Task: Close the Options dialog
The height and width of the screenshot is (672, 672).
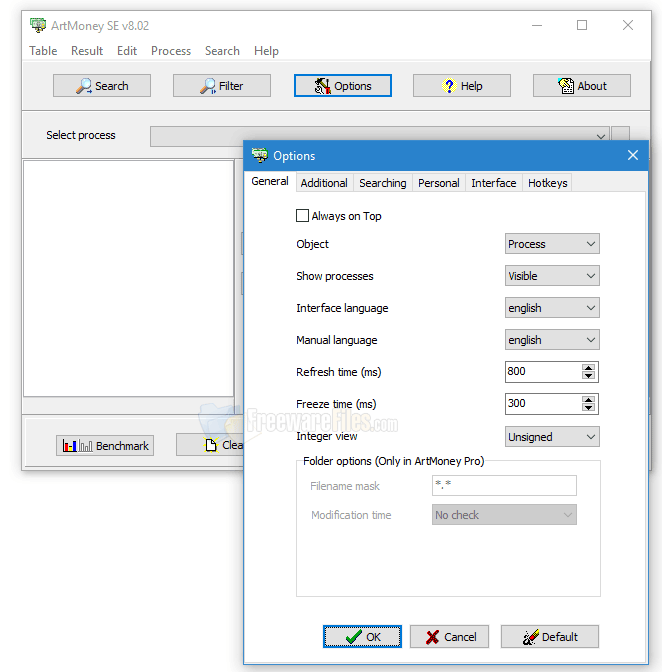Action: point(633,155)
